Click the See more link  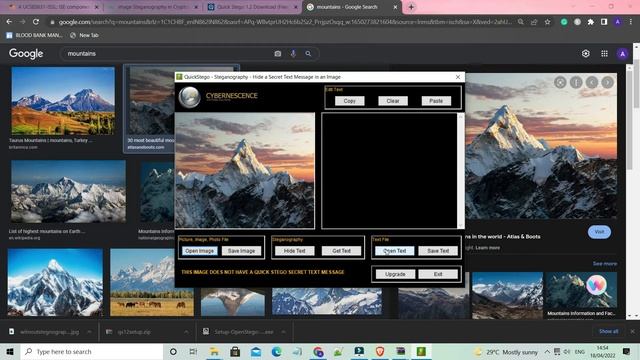[x=604, y=264]
